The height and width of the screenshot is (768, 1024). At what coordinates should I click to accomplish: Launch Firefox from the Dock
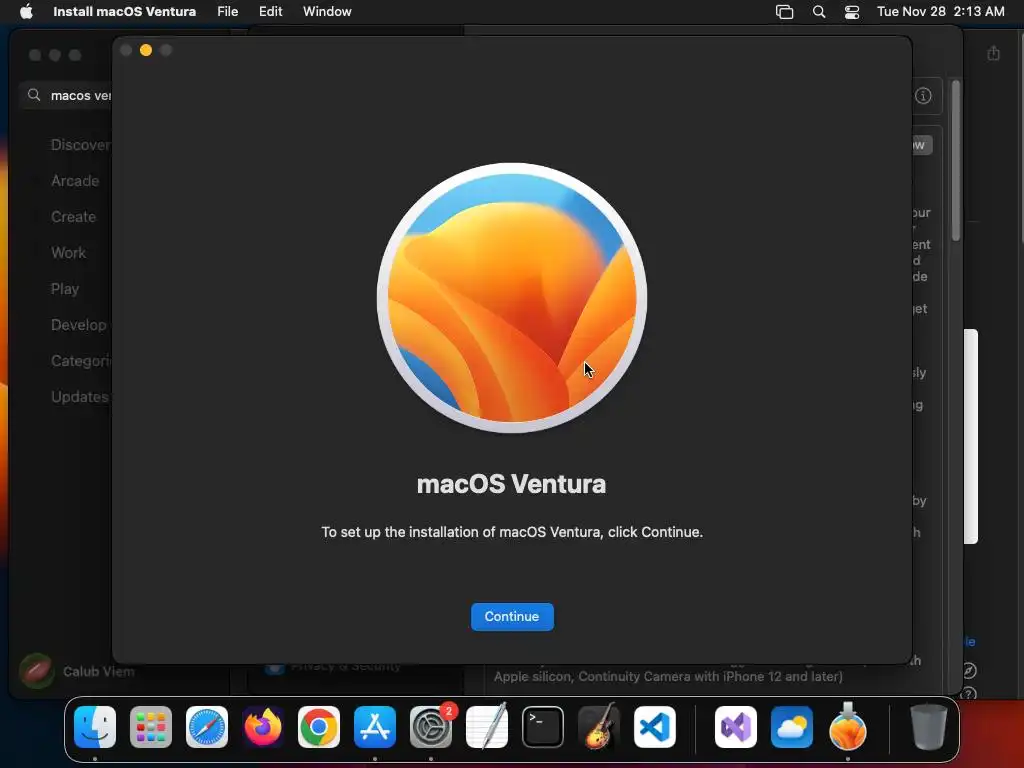(x=263, y=727)
